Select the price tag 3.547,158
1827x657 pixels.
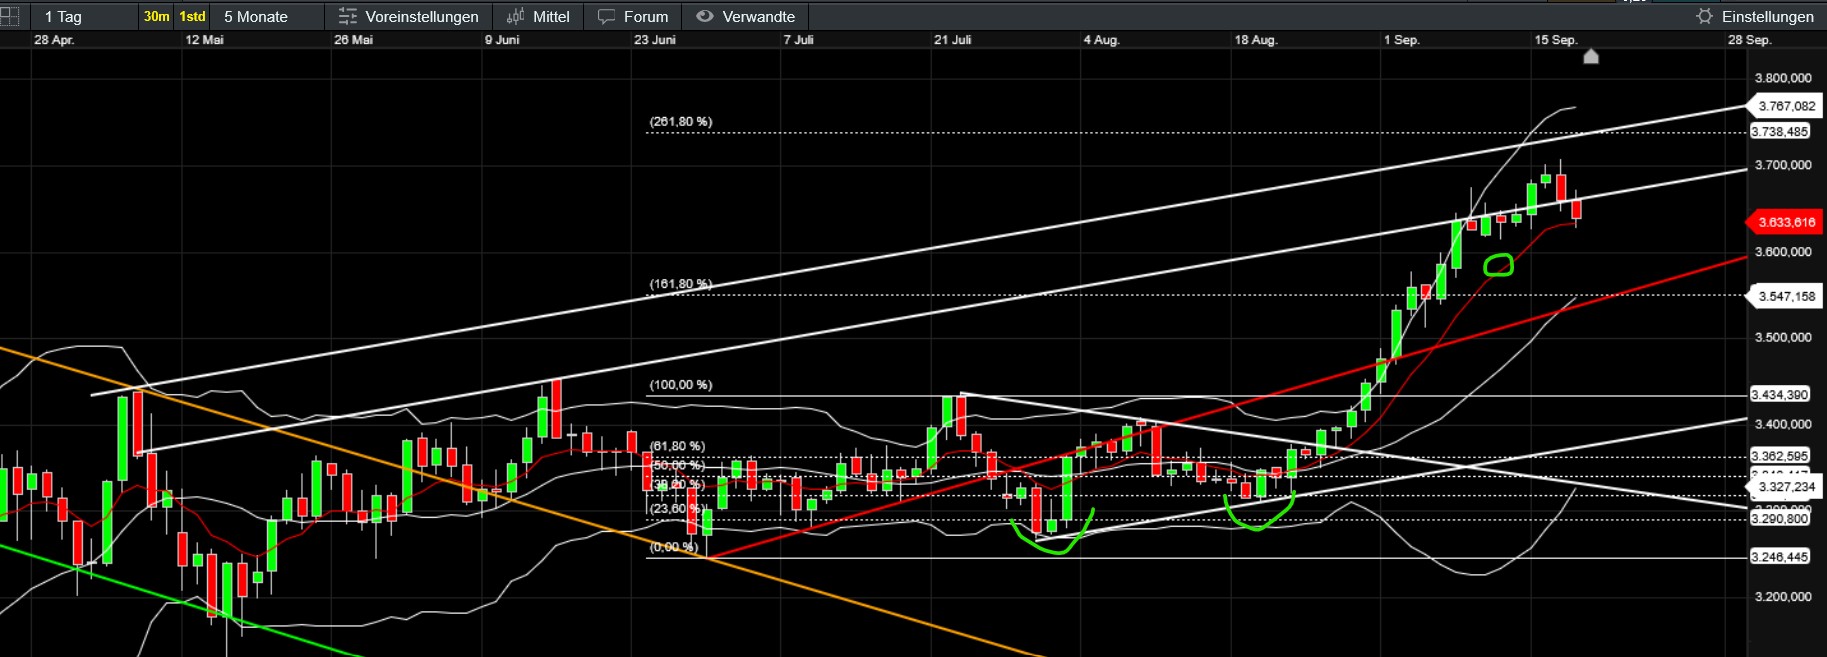tap(1785, 296)
